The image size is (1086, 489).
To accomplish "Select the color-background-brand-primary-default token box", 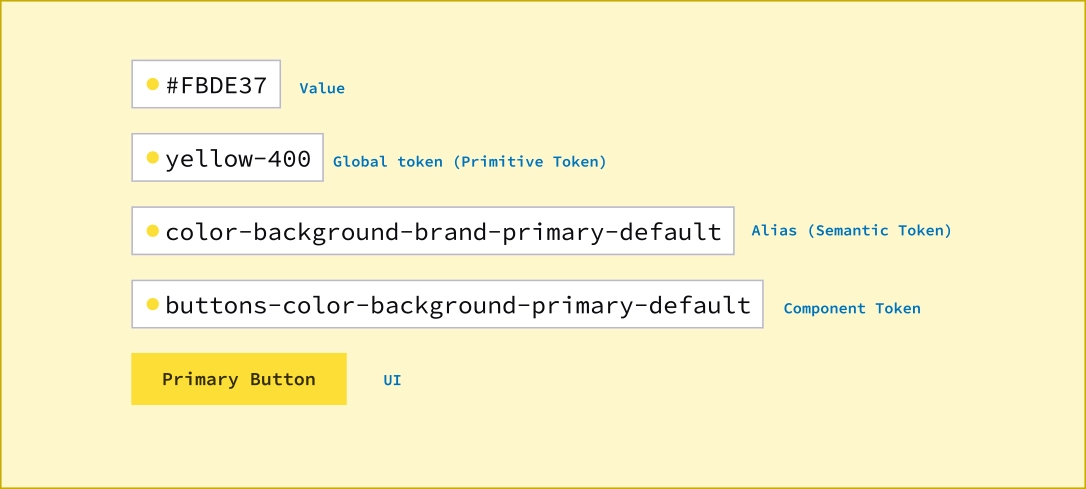I will (433, 231).
